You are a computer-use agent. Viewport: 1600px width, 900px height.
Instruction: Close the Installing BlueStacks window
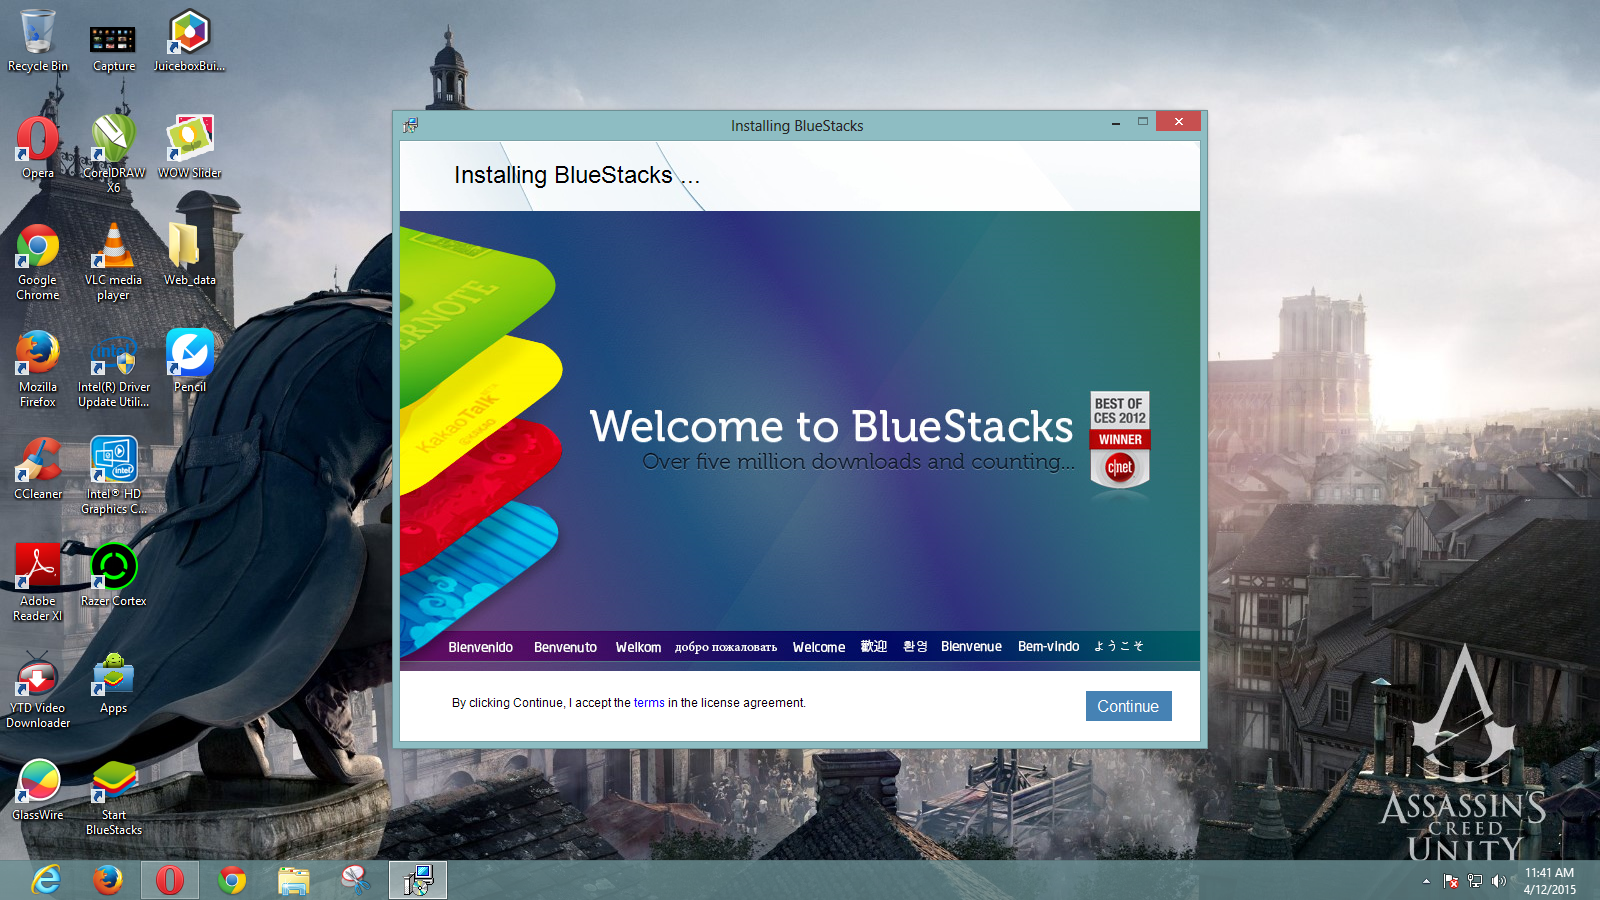click(x=1179, y=122)
